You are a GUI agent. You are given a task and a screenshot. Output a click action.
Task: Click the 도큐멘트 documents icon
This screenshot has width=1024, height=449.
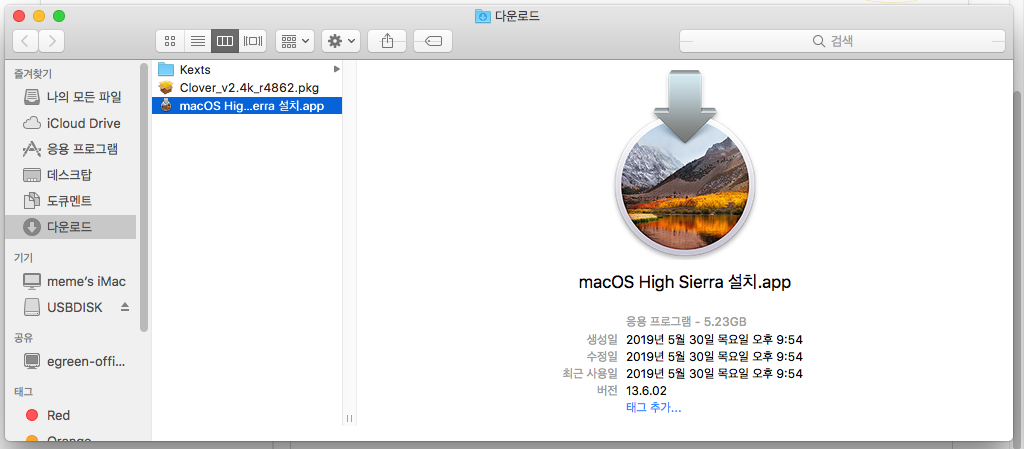click(31, 200)
